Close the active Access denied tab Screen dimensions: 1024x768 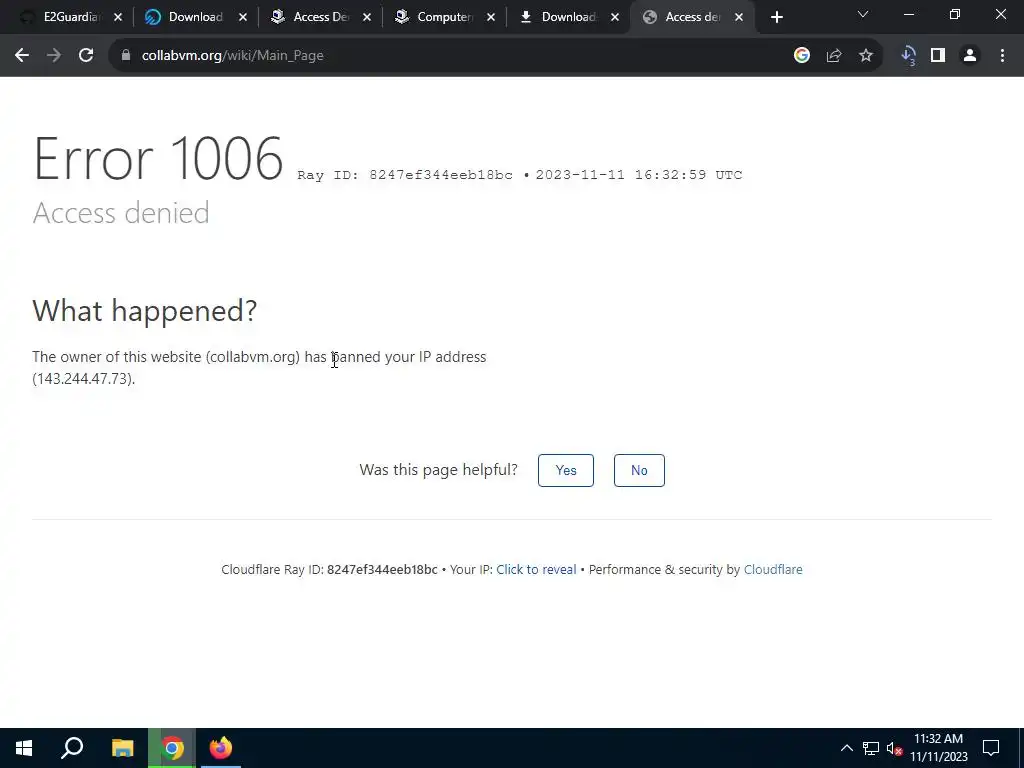point(739,18)
